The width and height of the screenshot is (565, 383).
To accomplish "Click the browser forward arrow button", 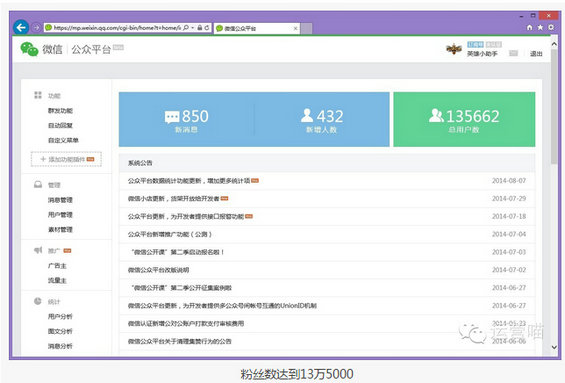I will pyautogui.click(x=36, y=27).
